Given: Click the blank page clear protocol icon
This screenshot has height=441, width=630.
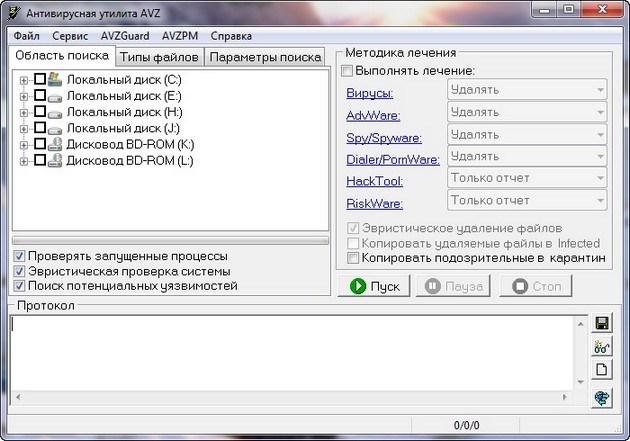Looking at the screenshot, I should (x=601, y=370).
